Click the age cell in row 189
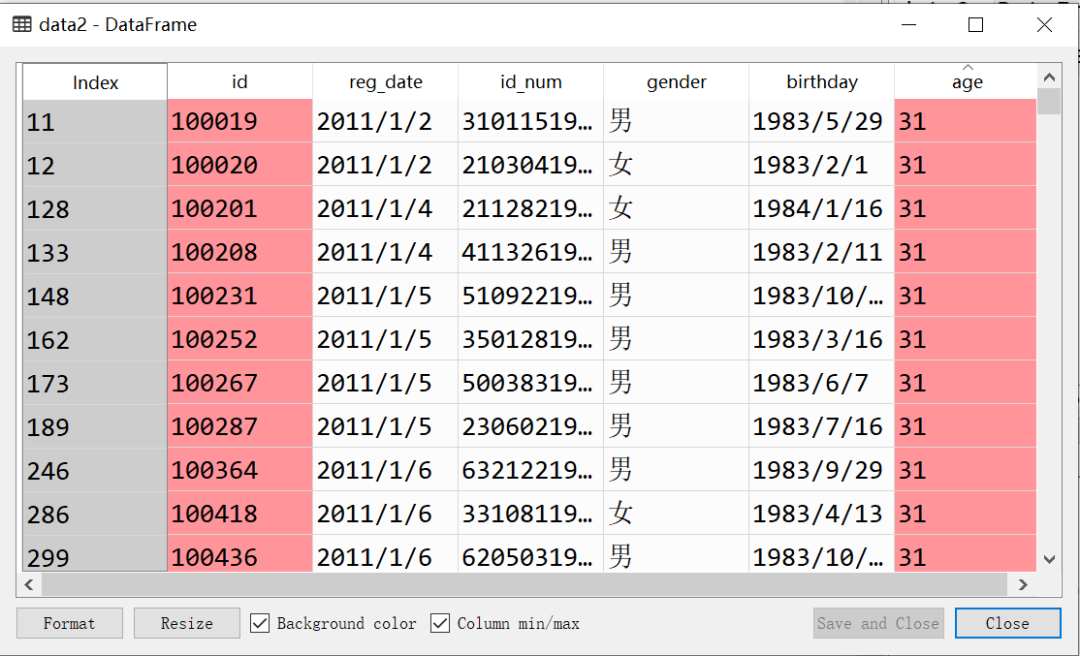This screenshot has height=656, width=1080. [966, 427]
